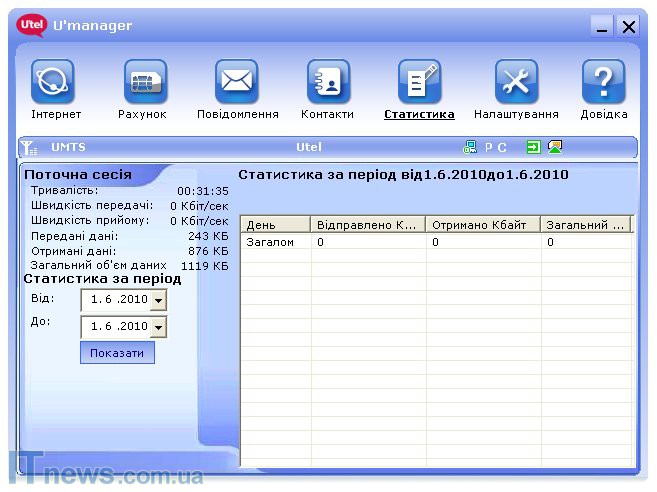The width and height of the screenshot is (657, 492).
Task: Open Повідомлення envelope icon
Action: [237, 83]
